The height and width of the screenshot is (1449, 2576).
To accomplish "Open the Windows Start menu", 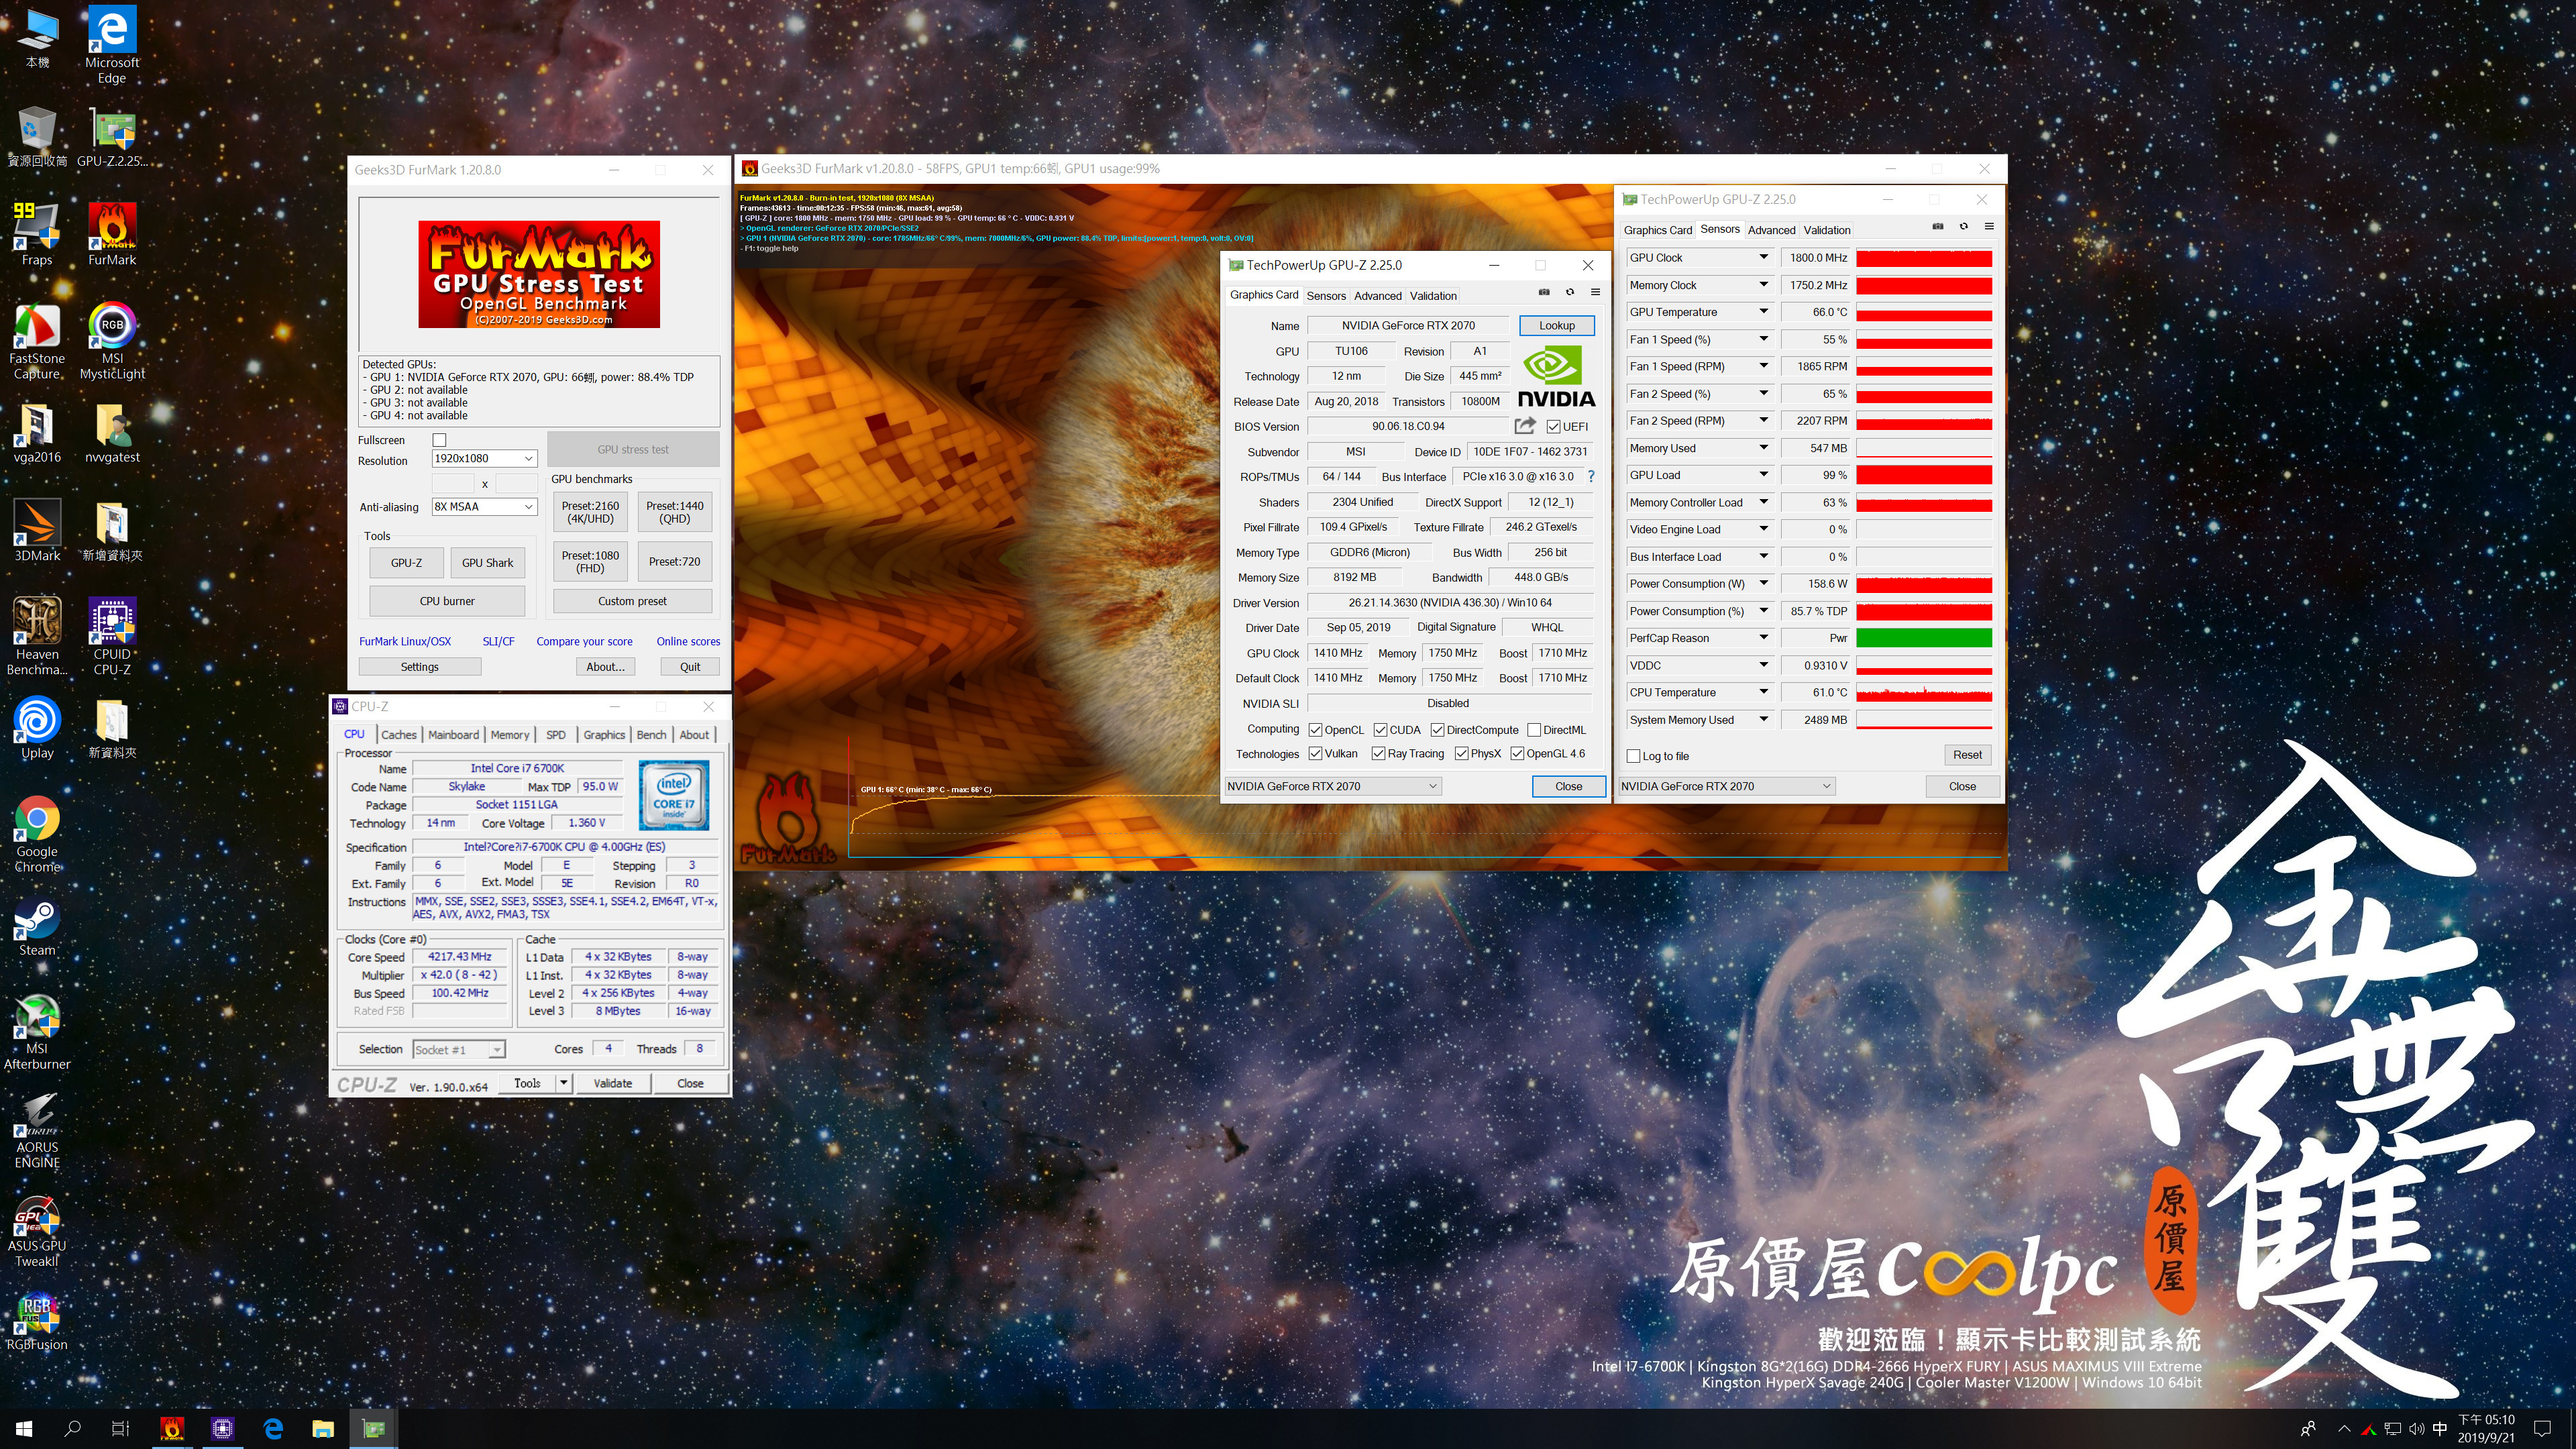I will (24, 1428).
